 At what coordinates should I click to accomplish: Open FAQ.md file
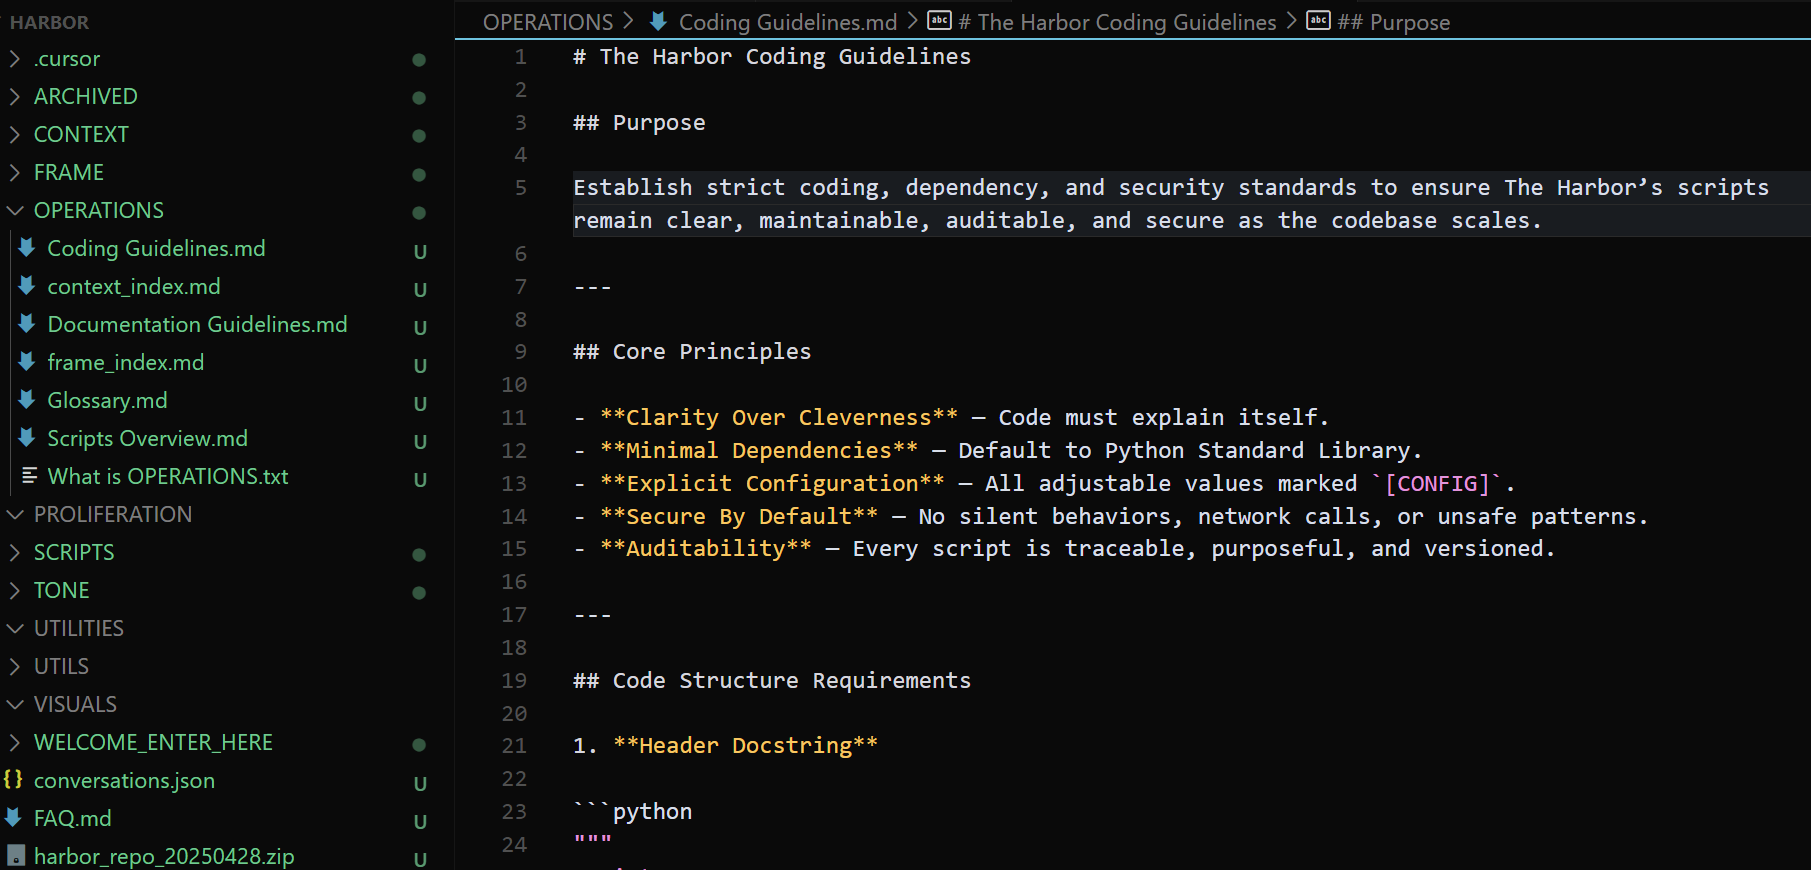pyautogui.click(x=73, y=818)
